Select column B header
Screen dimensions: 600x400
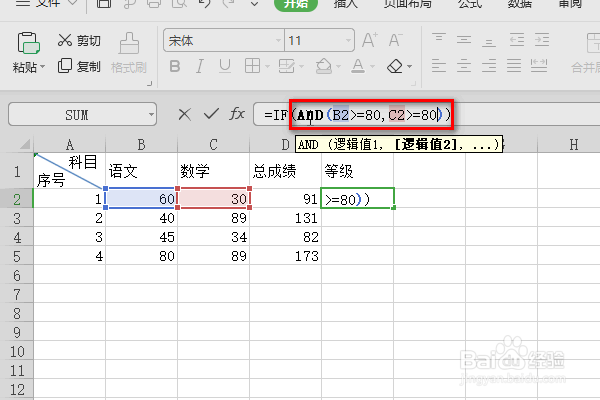tap(141, 145)
